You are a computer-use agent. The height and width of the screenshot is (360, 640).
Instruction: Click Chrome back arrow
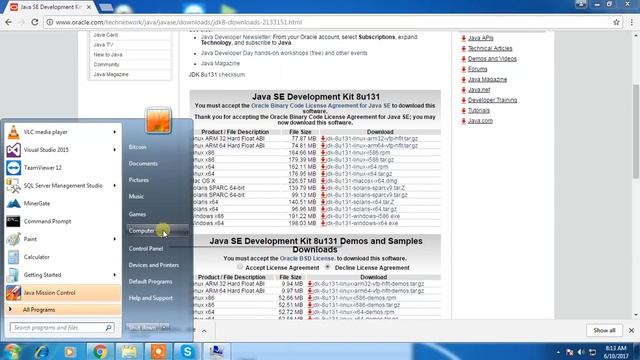tap(9, 22)
